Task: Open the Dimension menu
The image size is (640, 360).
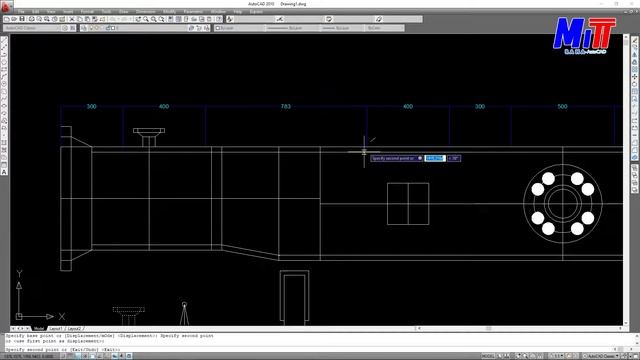Action: click(x=145, y=11)
